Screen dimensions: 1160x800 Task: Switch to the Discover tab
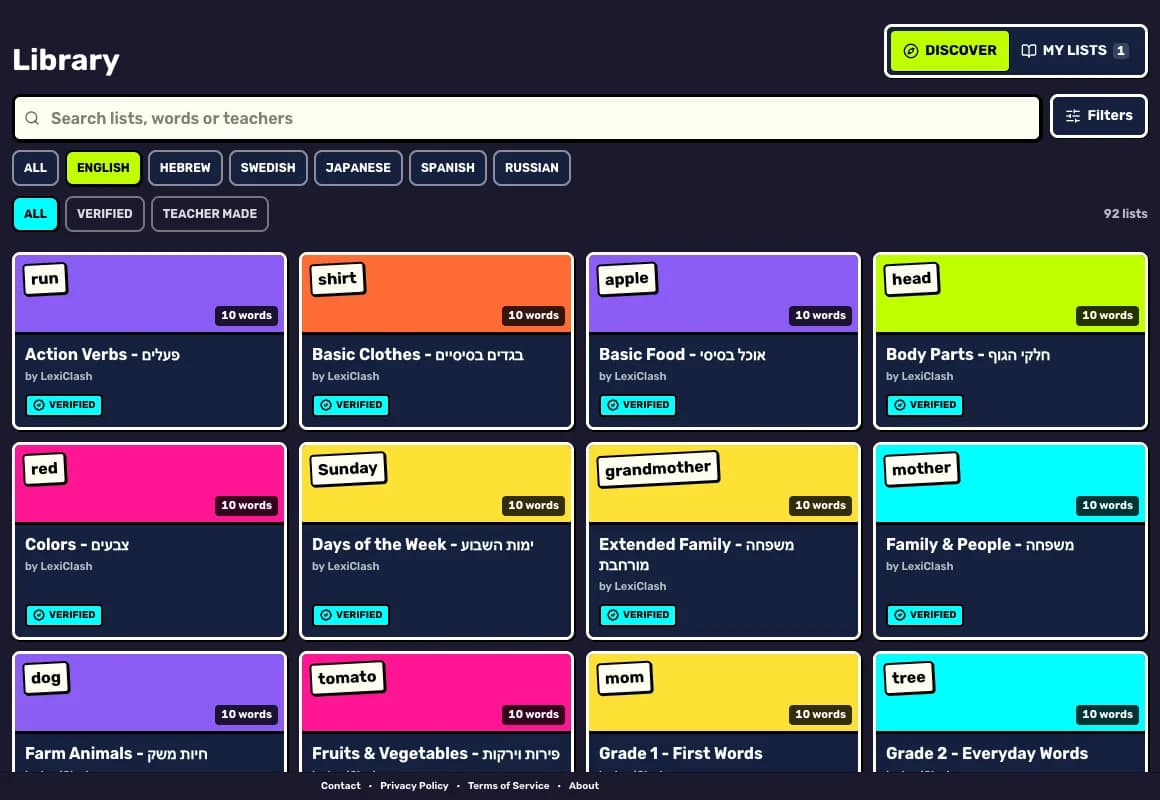pos(950,50)
